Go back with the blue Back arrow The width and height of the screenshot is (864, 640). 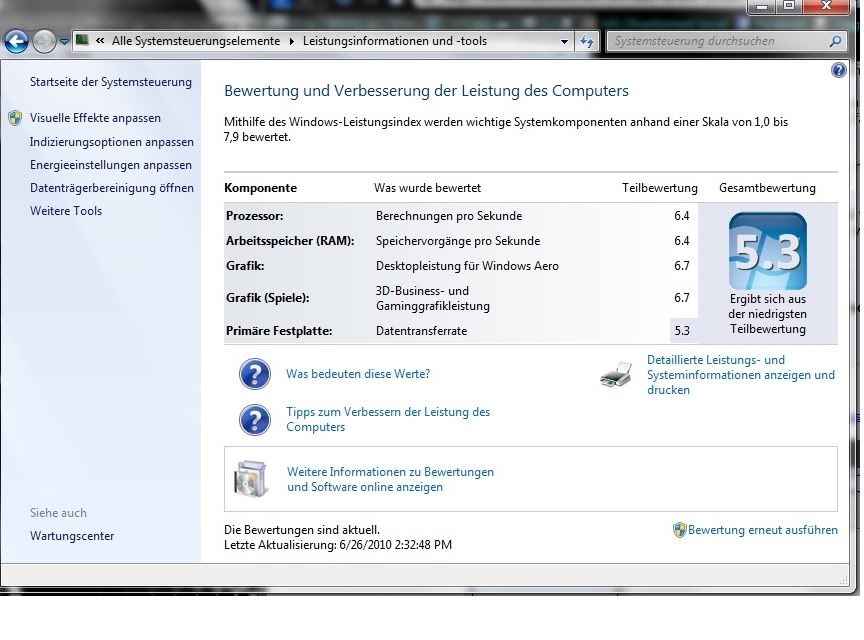(x=16, y=41)
